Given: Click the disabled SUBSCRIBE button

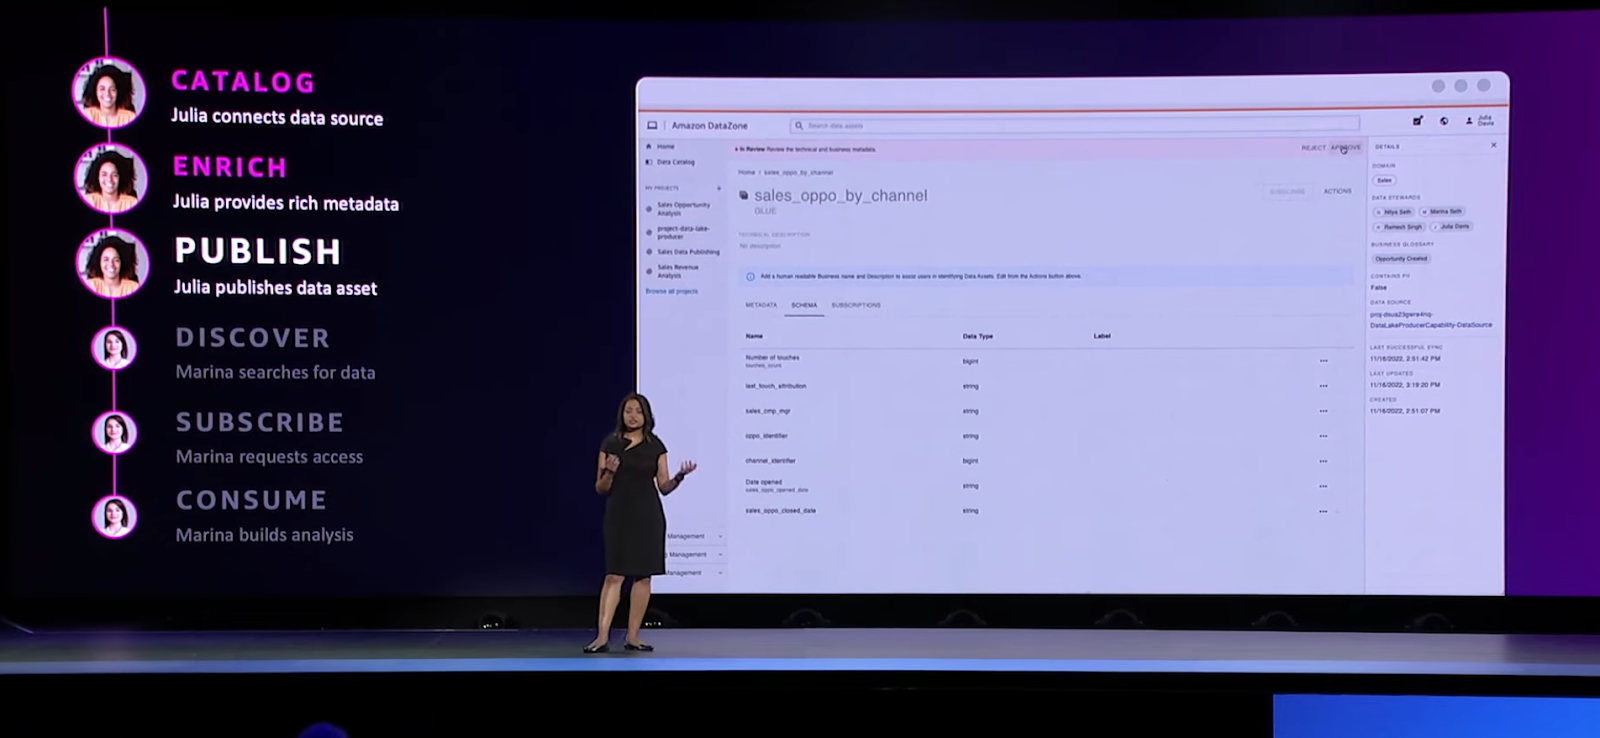Looking at the screenshot, I should [x=1287, y=191].
